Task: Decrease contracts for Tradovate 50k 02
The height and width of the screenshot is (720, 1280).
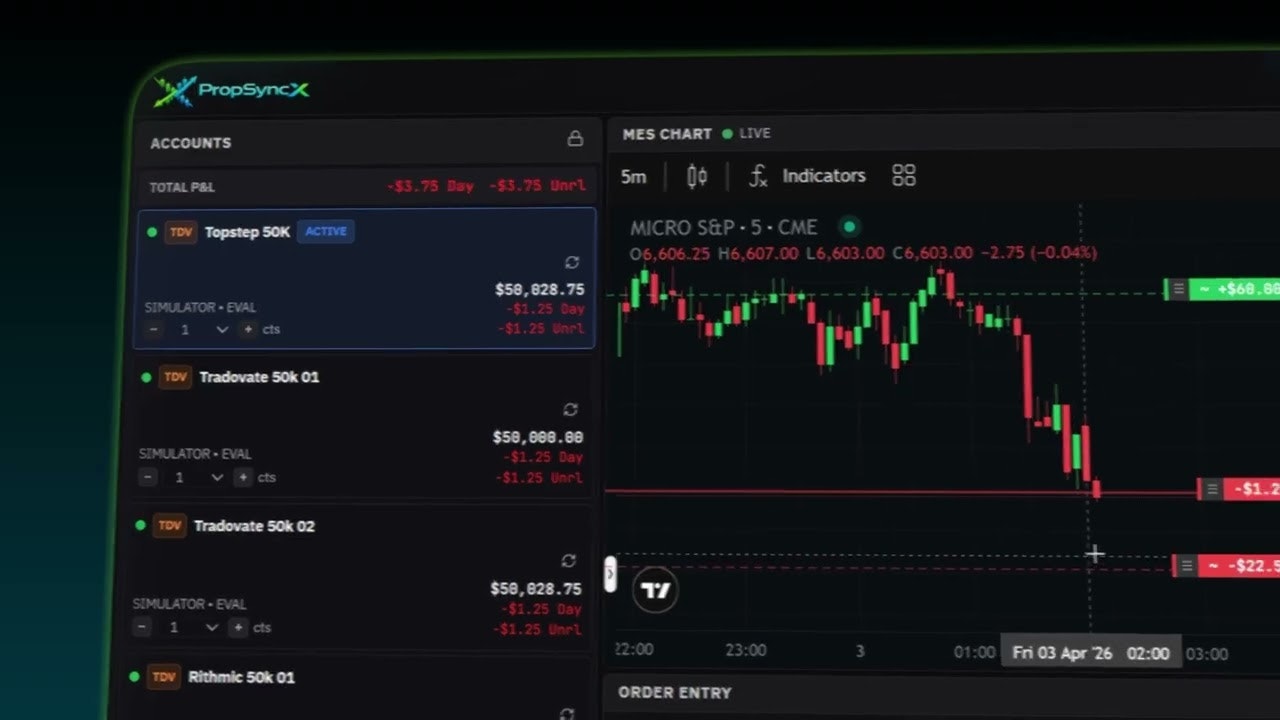Action: [x=142, y=628]
